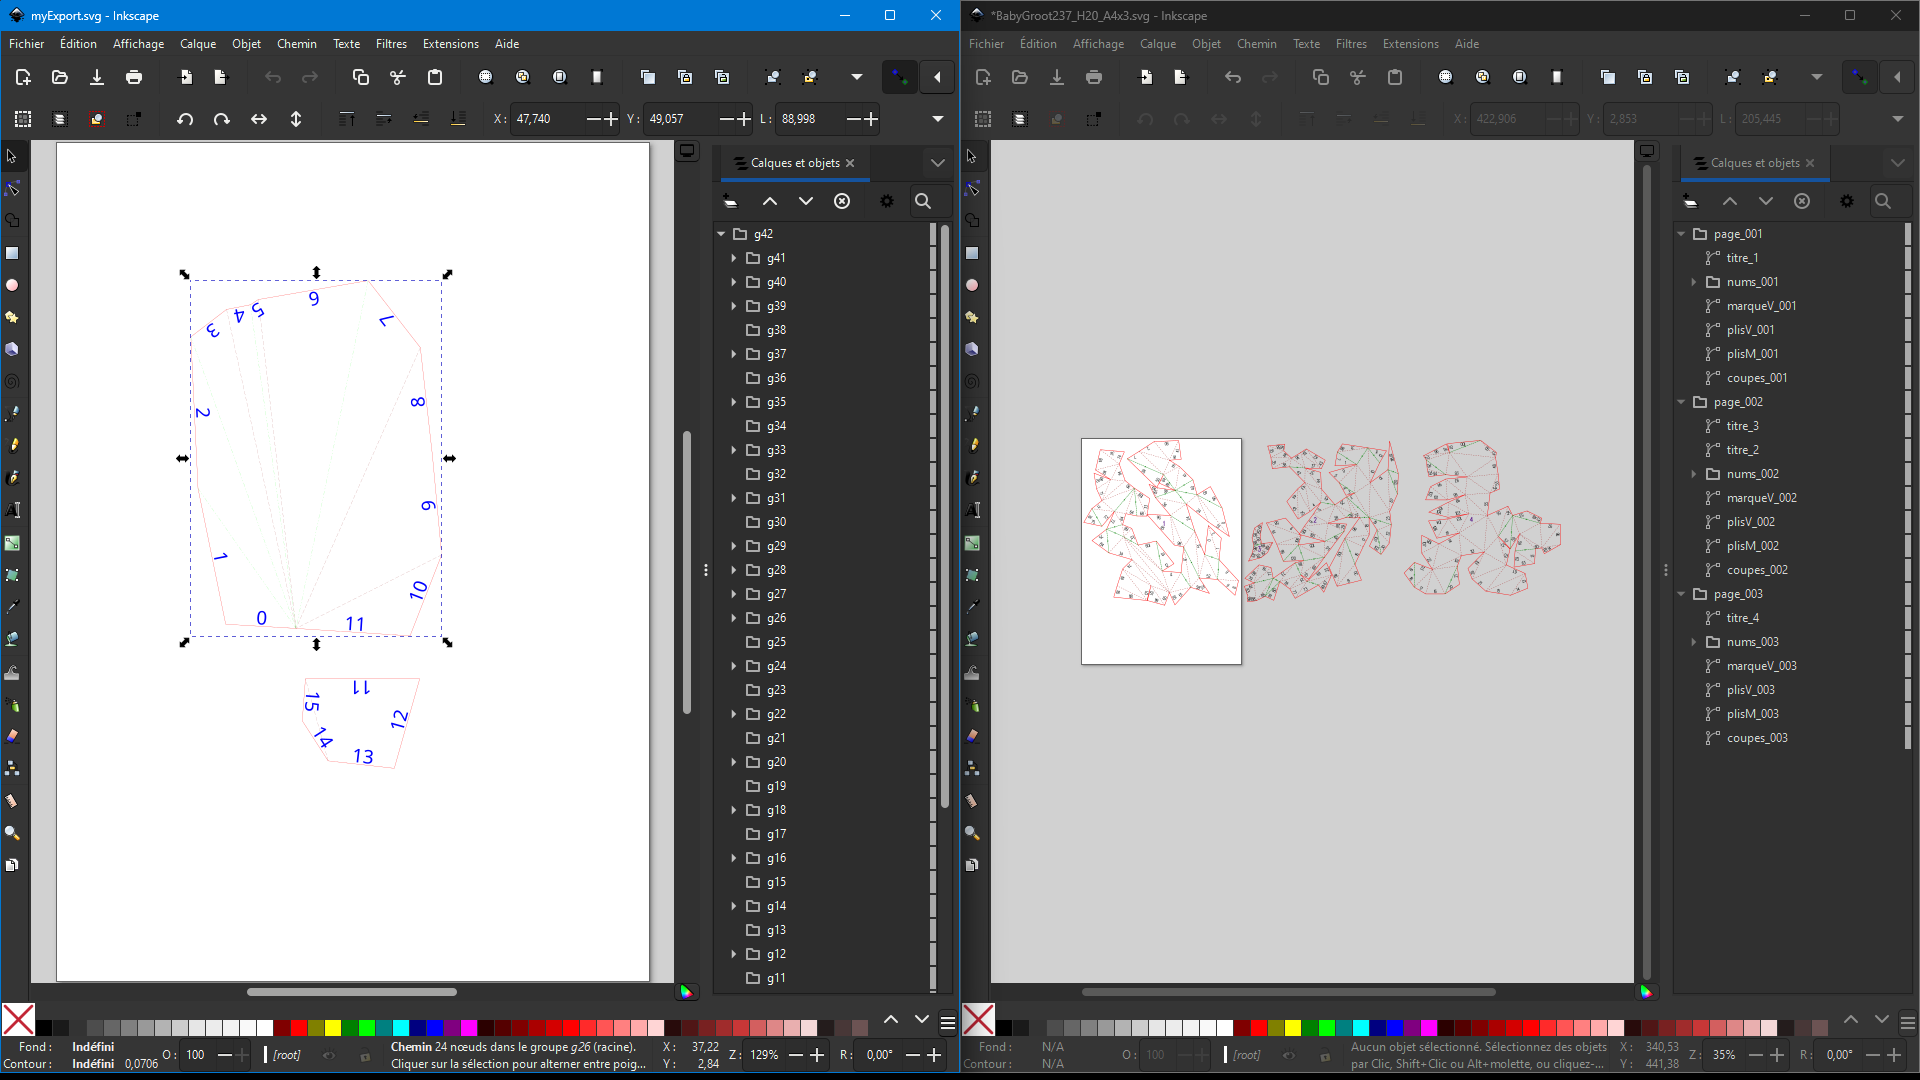Toggle color management icon in BabyGroot canvas corner
This screenshot has height=1080, width=1920.
click(1647, 991)
